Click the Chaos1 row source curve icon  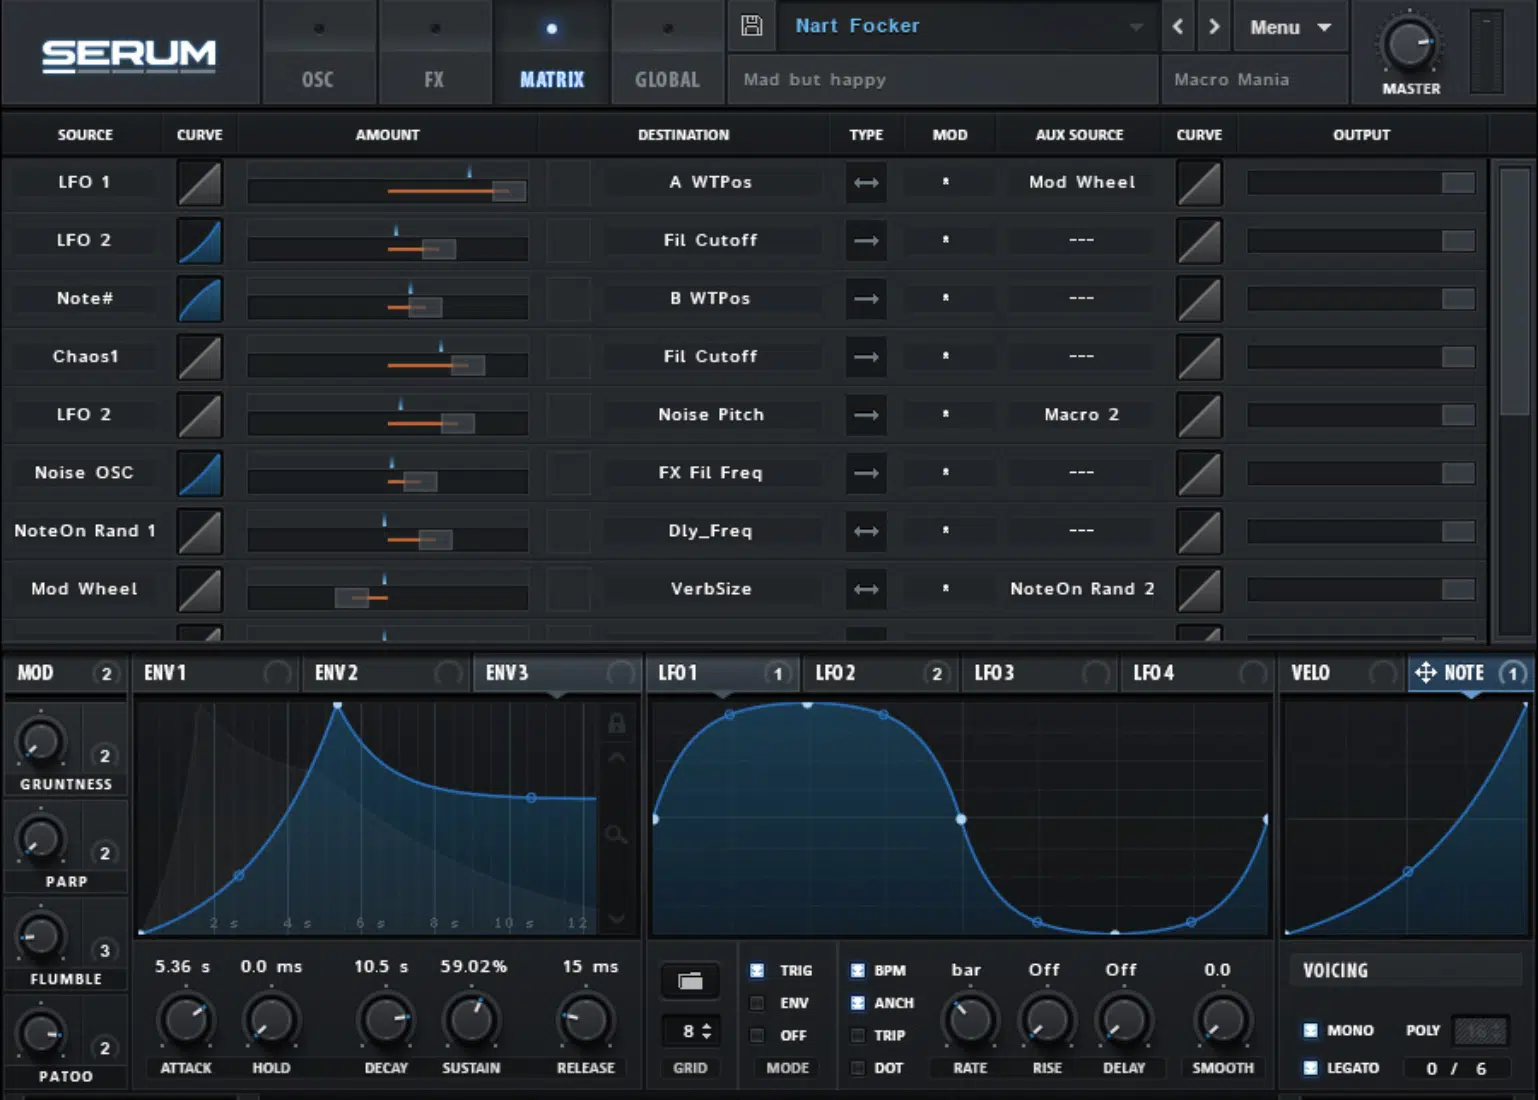(200, 357)
